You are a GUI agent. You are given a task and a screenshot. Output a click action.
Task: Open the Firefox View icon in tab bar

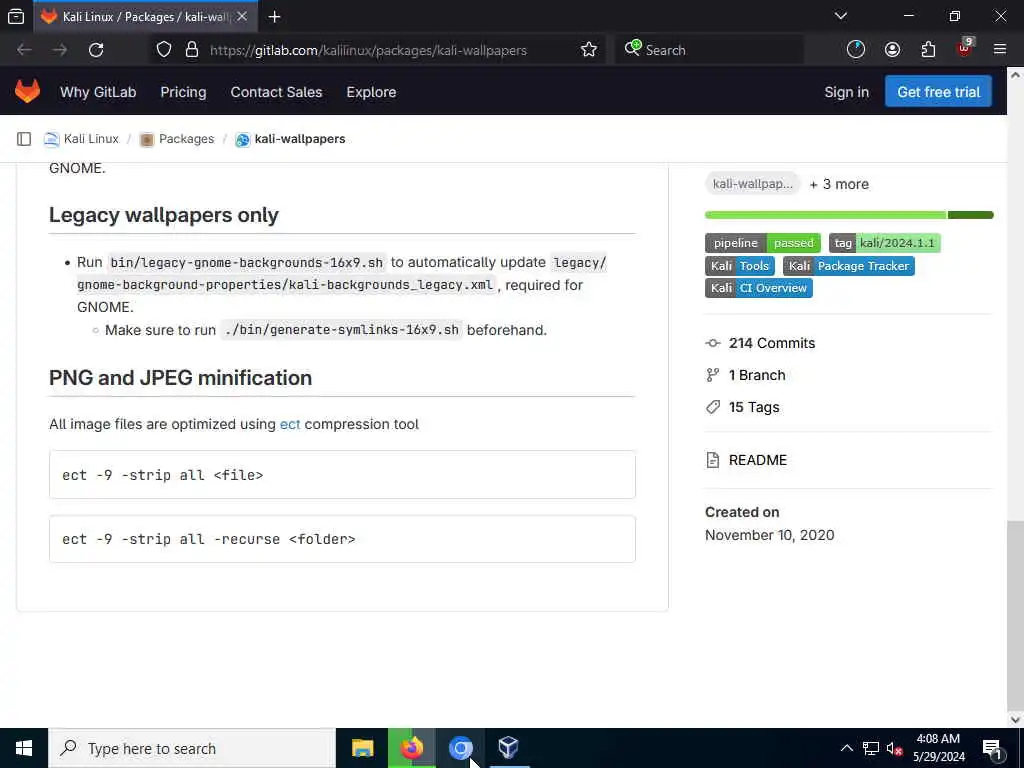click(x=16, y=16)
